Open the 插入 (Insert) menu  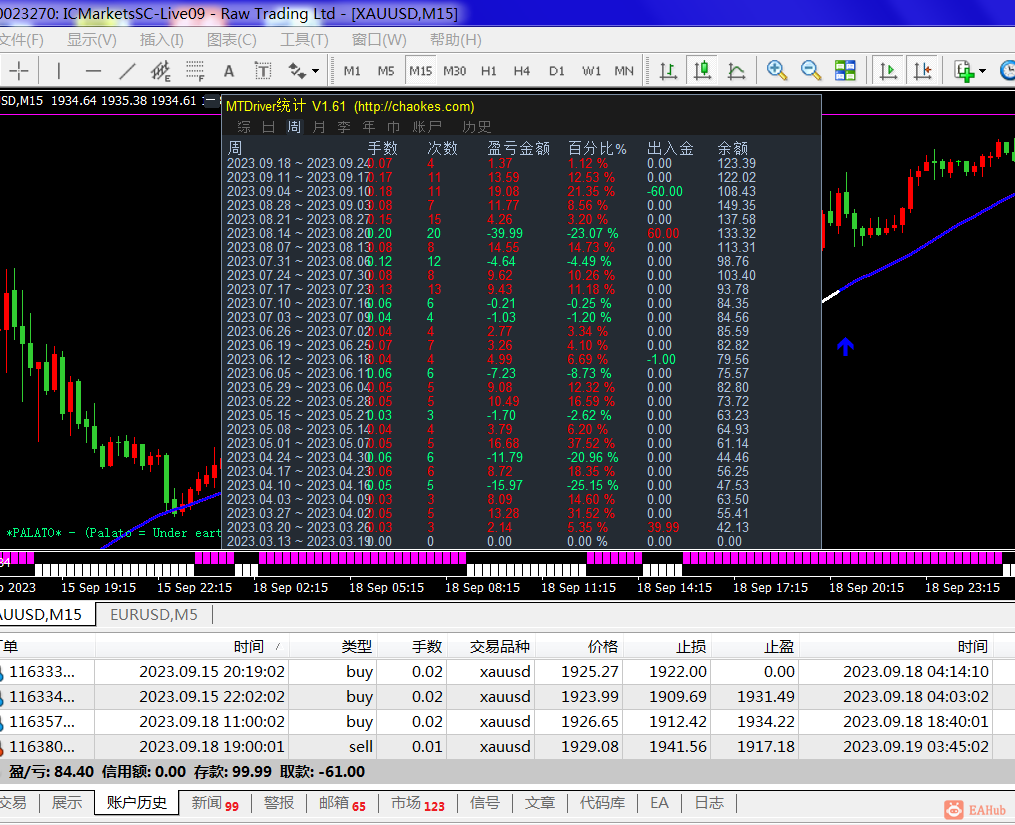[162, 40]
